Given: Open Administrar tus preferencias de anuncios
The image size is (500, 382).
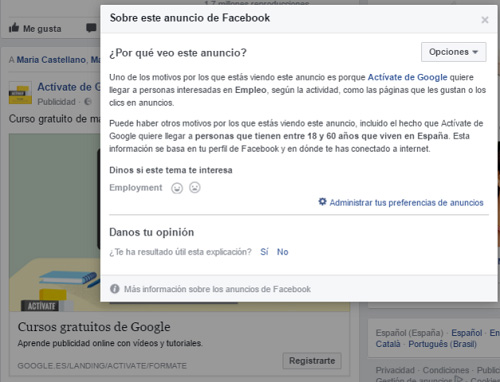Looking at the screenshot, I should click(x=406, y=203).
